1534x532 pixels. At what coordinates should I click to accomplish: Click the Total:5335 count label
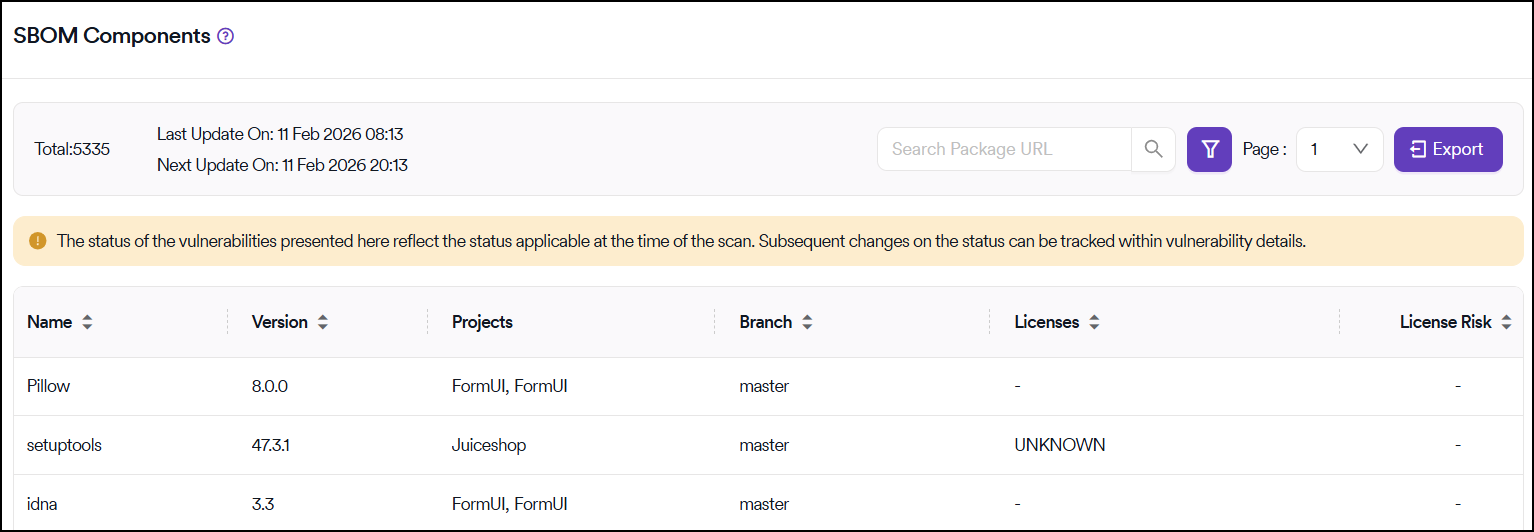[72, 149]
